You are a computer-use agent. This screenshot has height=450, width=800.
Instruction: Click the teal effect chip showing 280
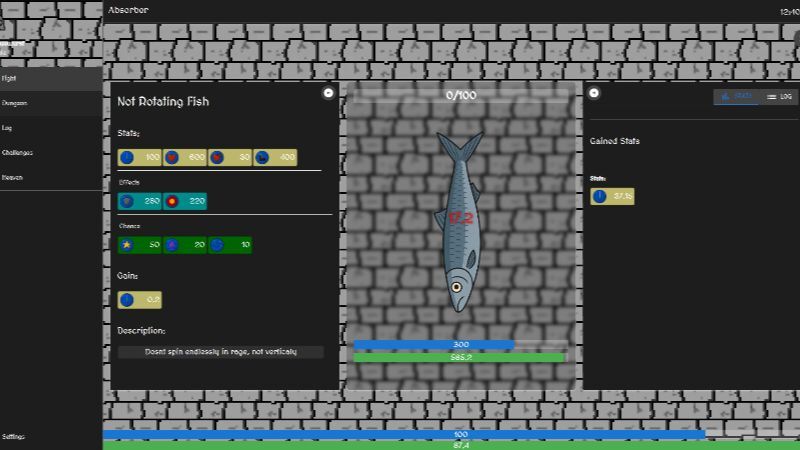tap(140, 201)
